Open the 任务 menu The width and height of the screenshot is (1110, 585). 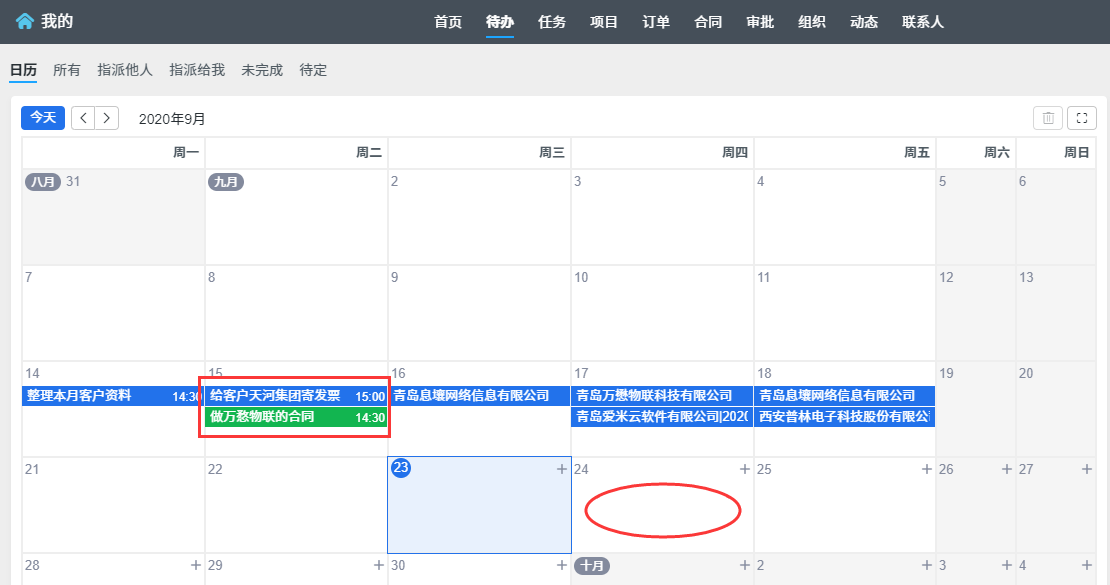[552, 22]
